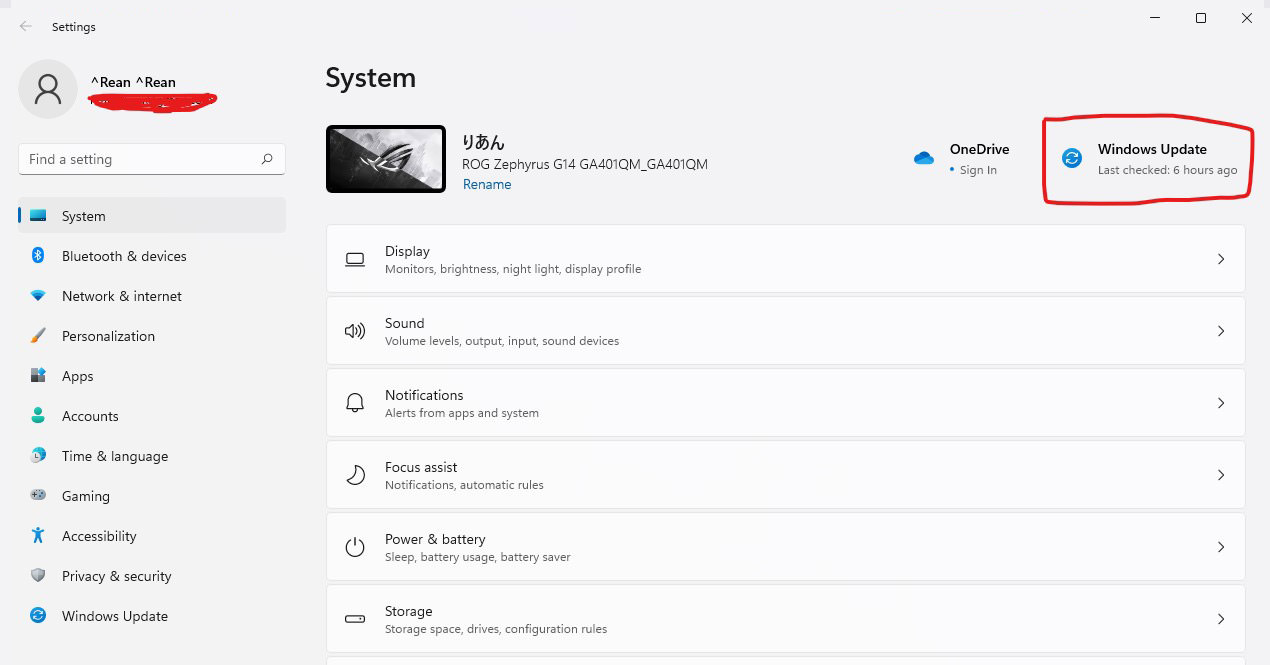Image resolution: width=1270 pixels, height=665 pixels.
Task: Click 'Storage space, drives, configuration rules' text
Action: [496, 629]
